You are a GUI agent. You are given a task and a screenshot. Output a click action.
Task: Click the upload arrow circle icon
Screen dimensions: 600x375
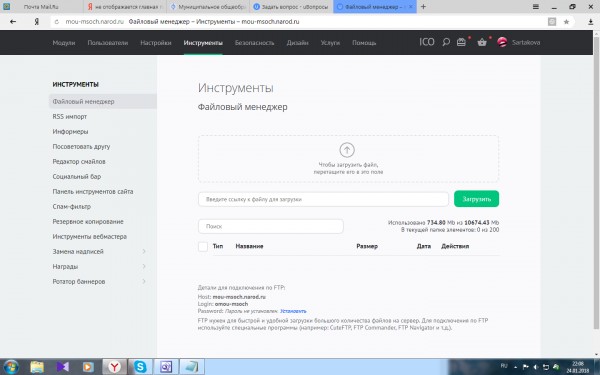tap(347, 150)
